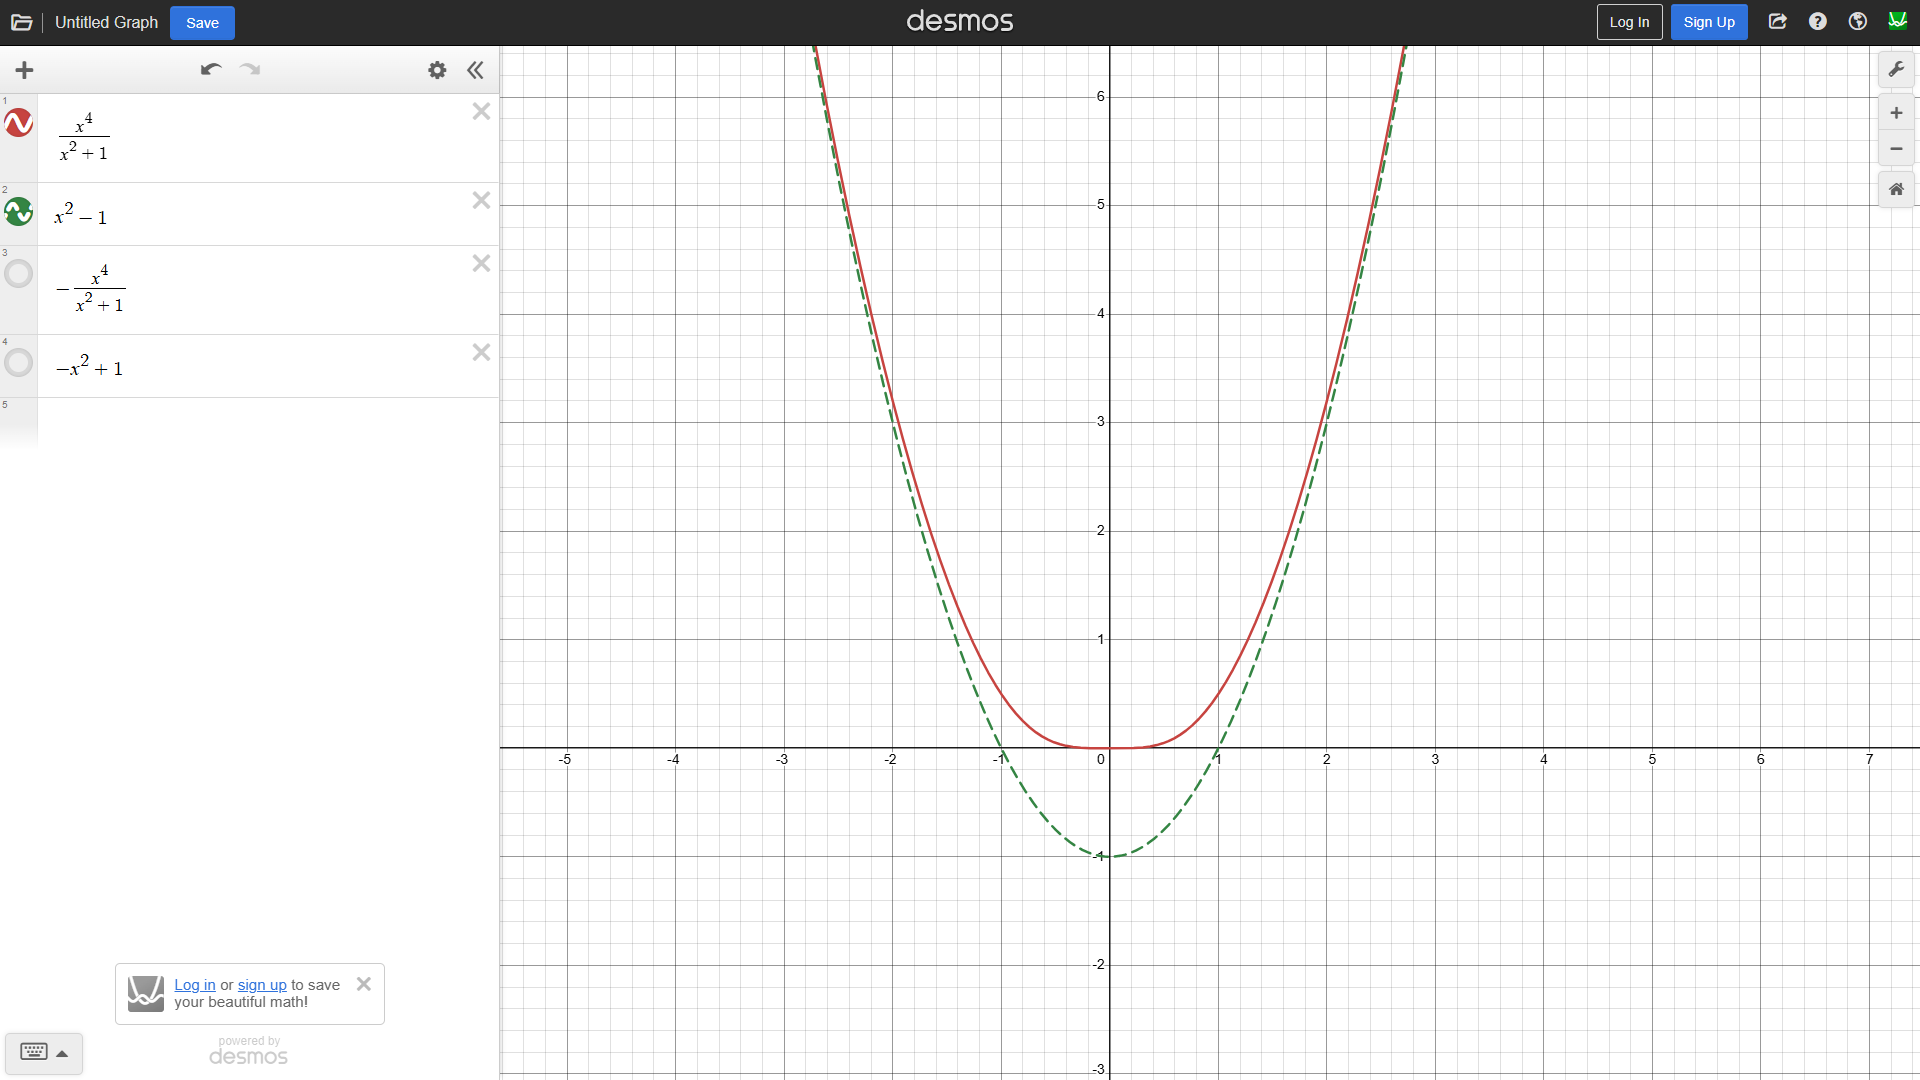Expand the on-screen keyboard options
The width and height of the screenshot is (1920, 1080).
tap(62, 1054)
